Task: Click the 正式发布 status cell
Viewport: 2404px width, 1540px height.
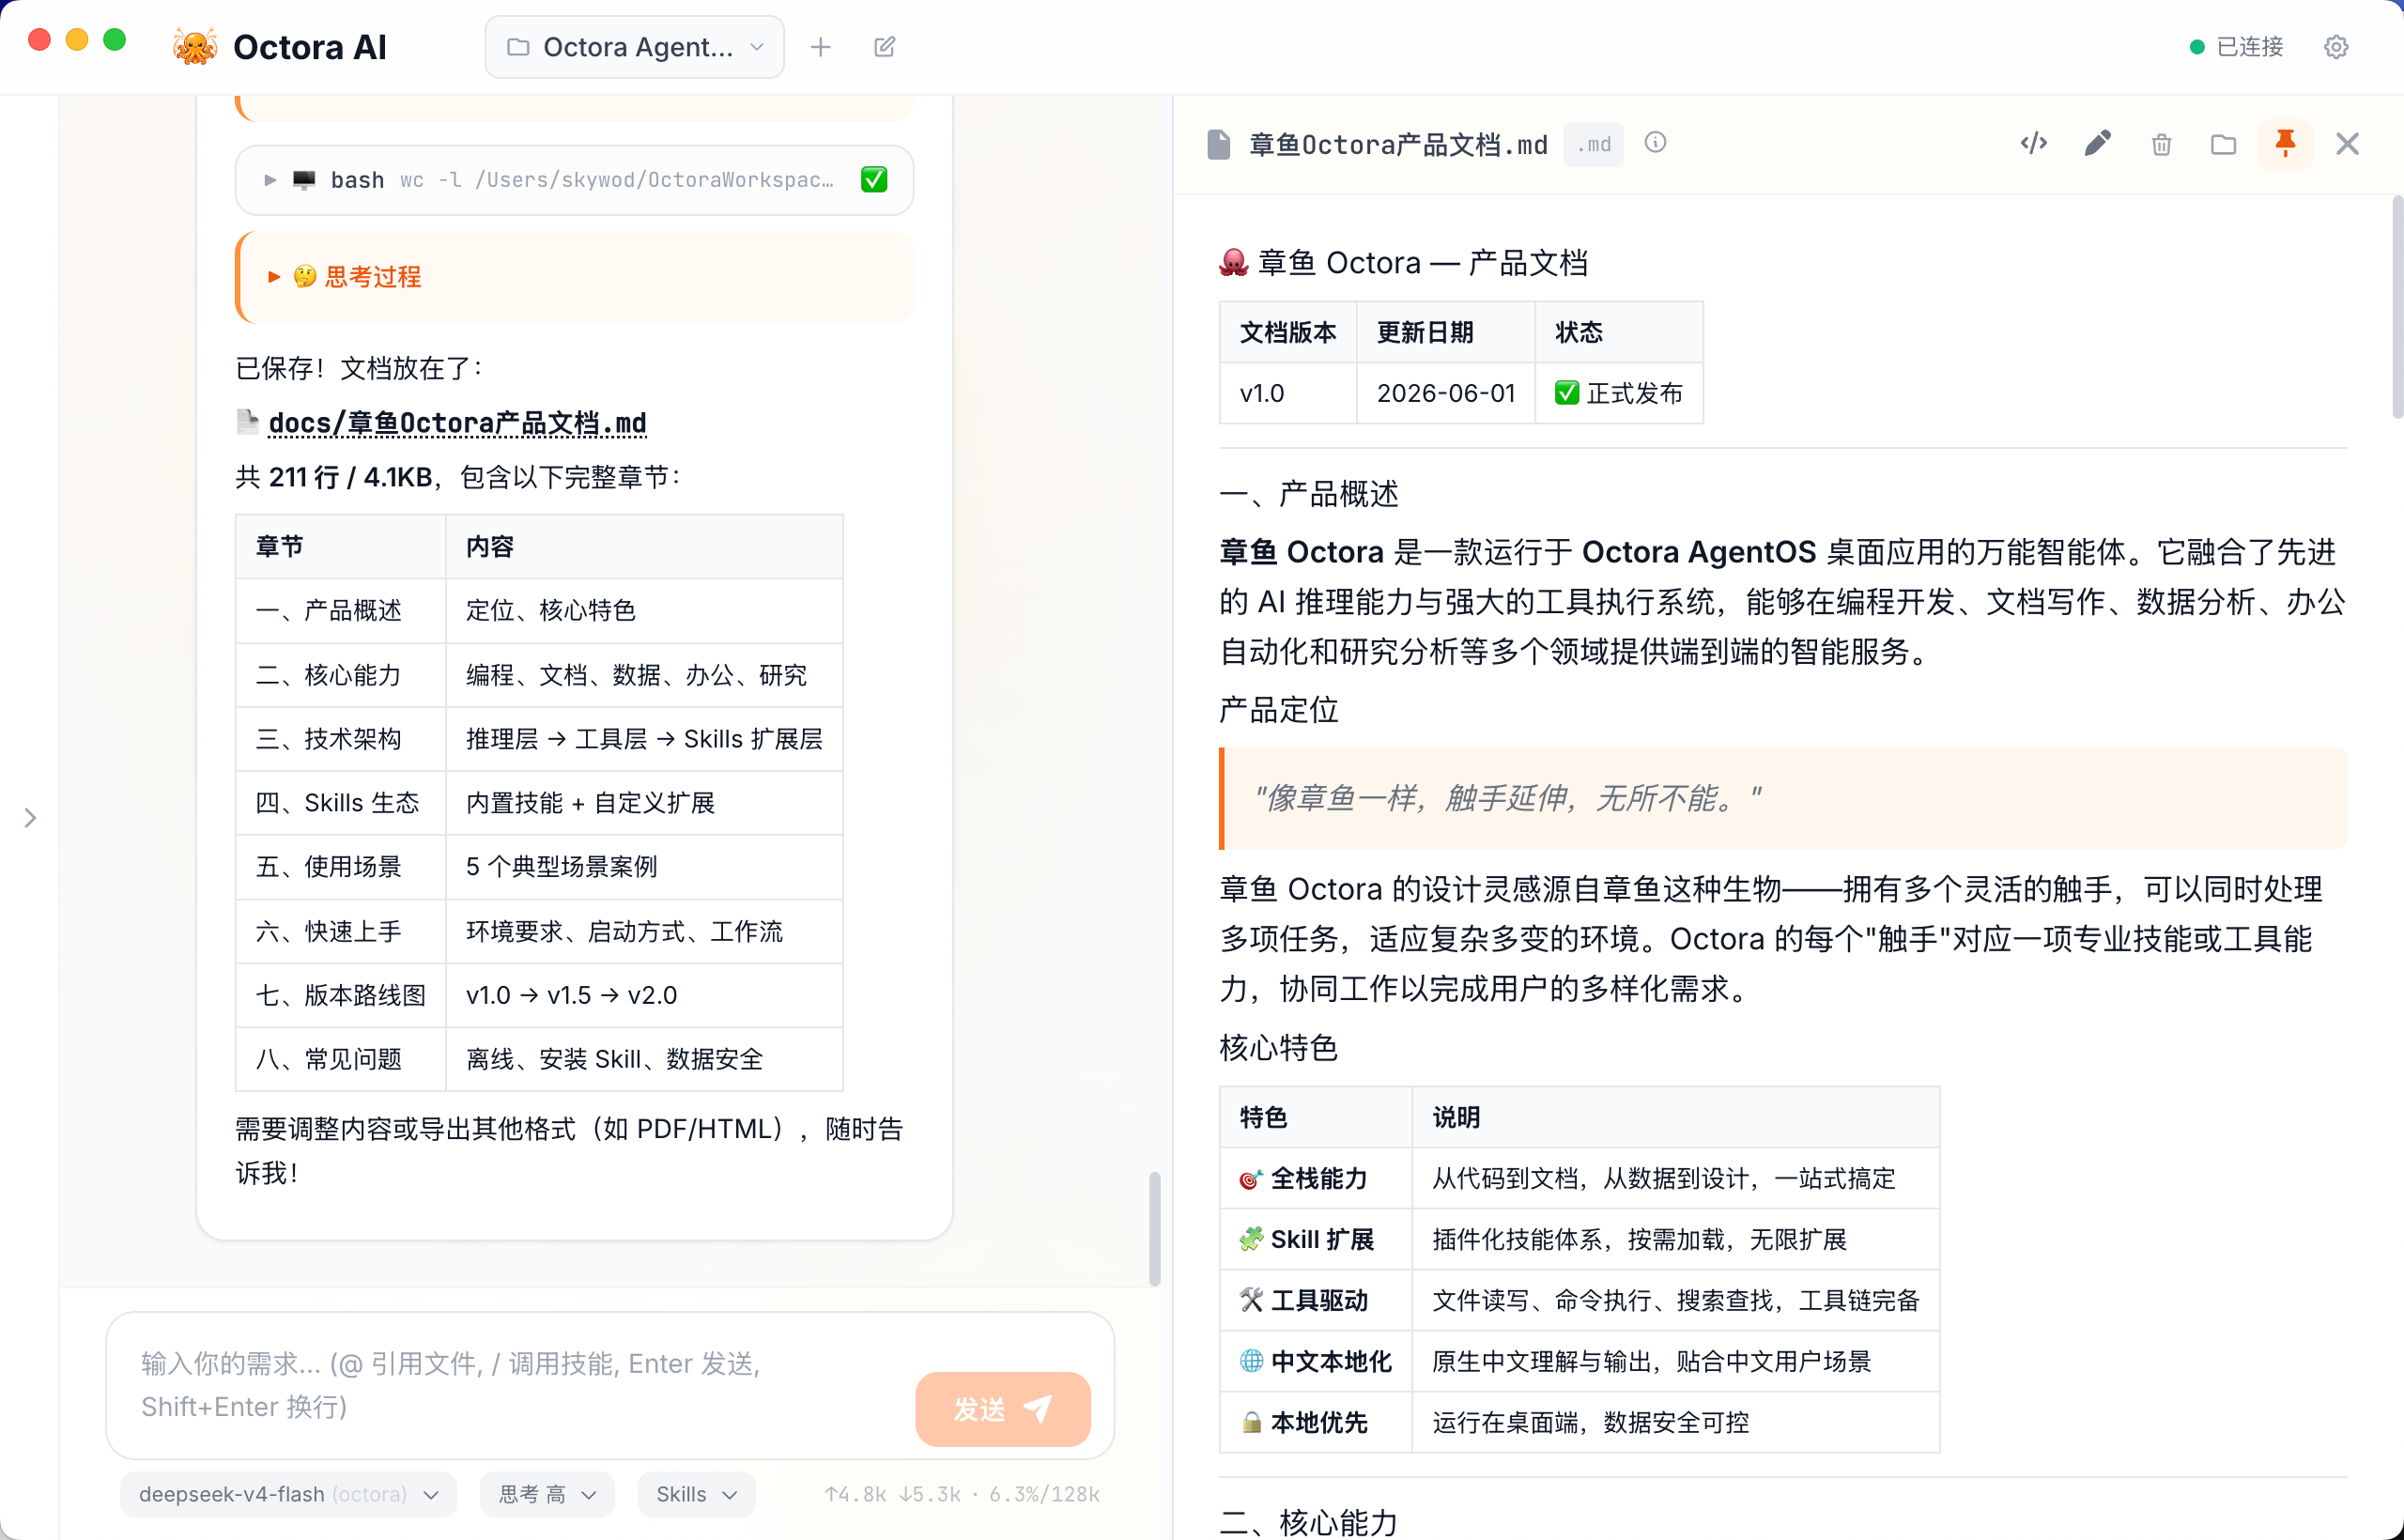Action: (x=1620, y=393)
